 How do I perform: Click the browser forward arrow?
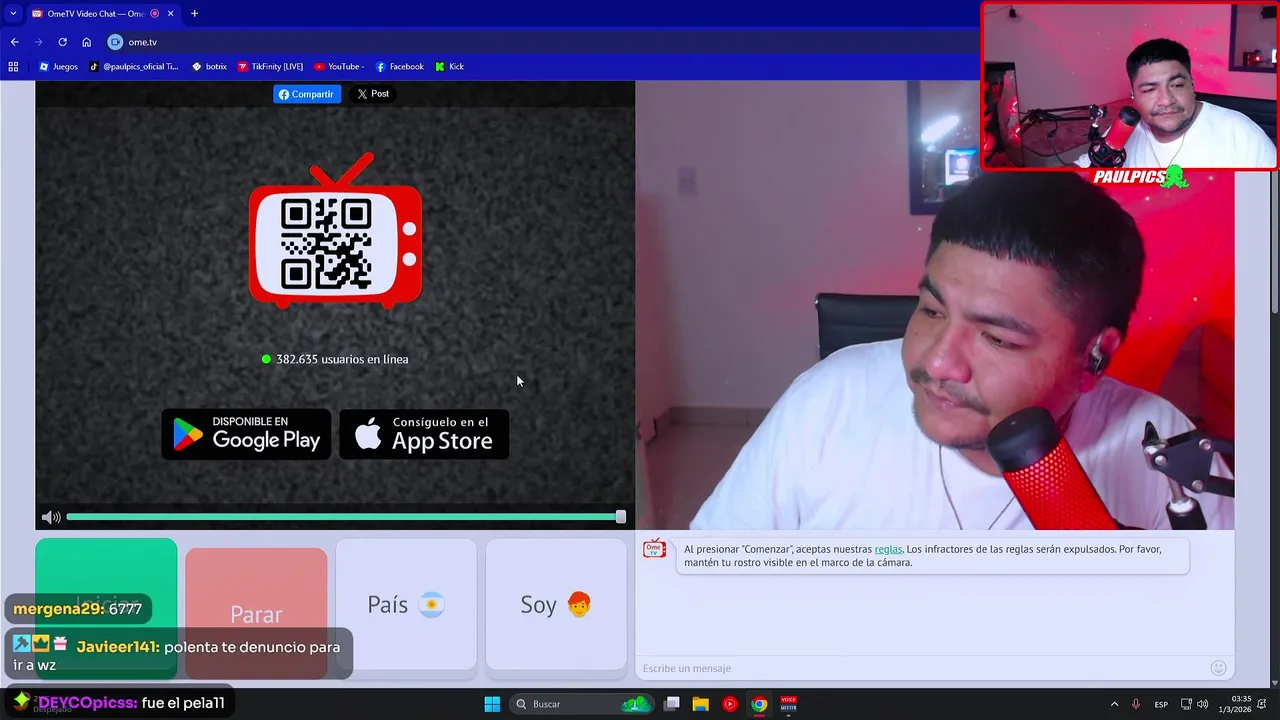pyautogui.click(x=38, y=42)
